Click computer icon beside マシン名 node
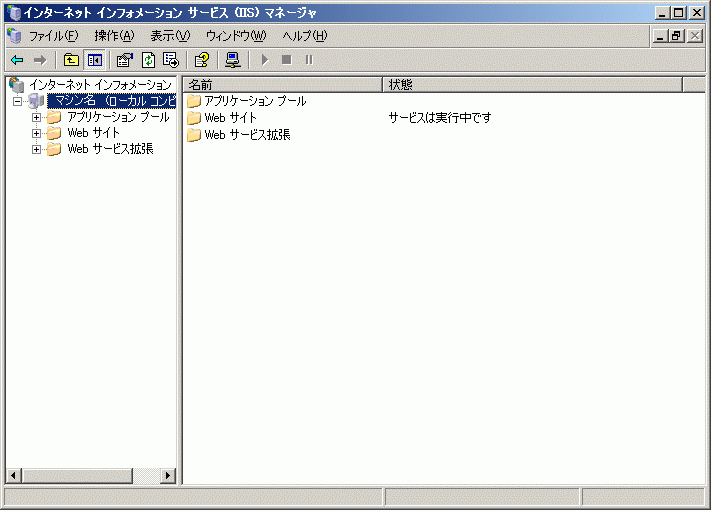The height and width of the screenshot is (512, 711). click(36, 101)
